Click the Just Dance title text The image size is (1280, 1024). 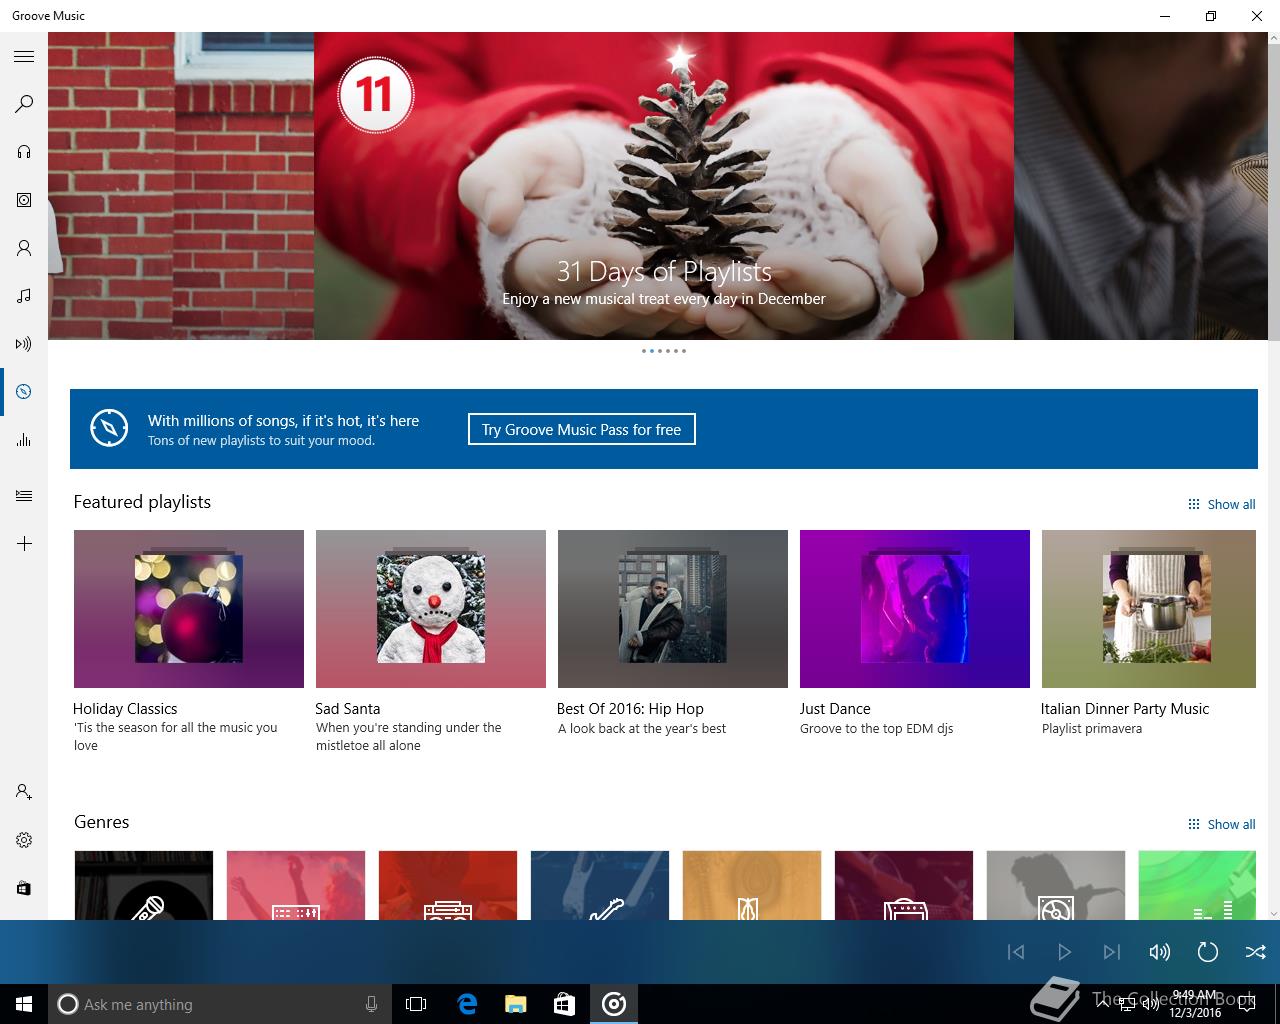tap(835, 708)
